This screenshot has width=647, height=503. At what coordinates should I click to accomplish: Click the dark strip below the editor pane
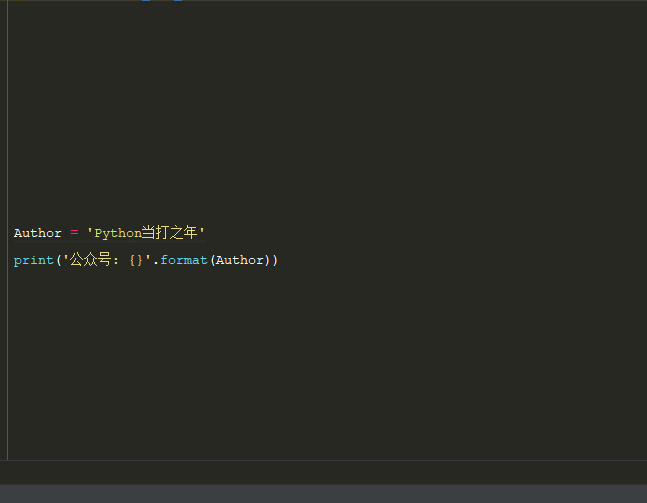tap(324, 472)
